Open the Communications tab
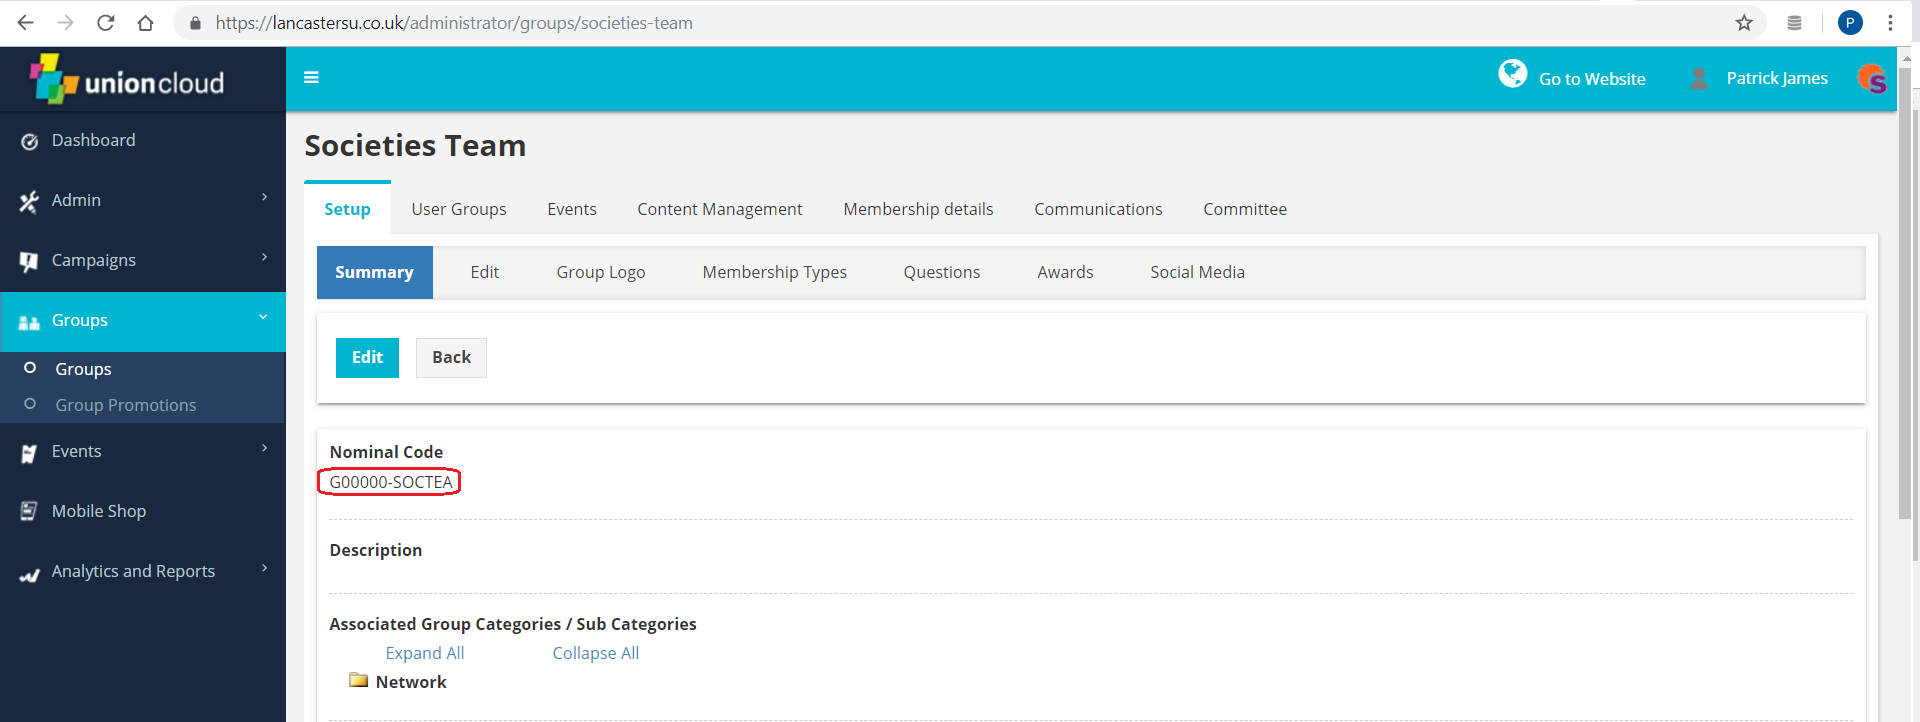Image resolution: width=1920 pixels, height=722 pixels. coord(1098,209)
